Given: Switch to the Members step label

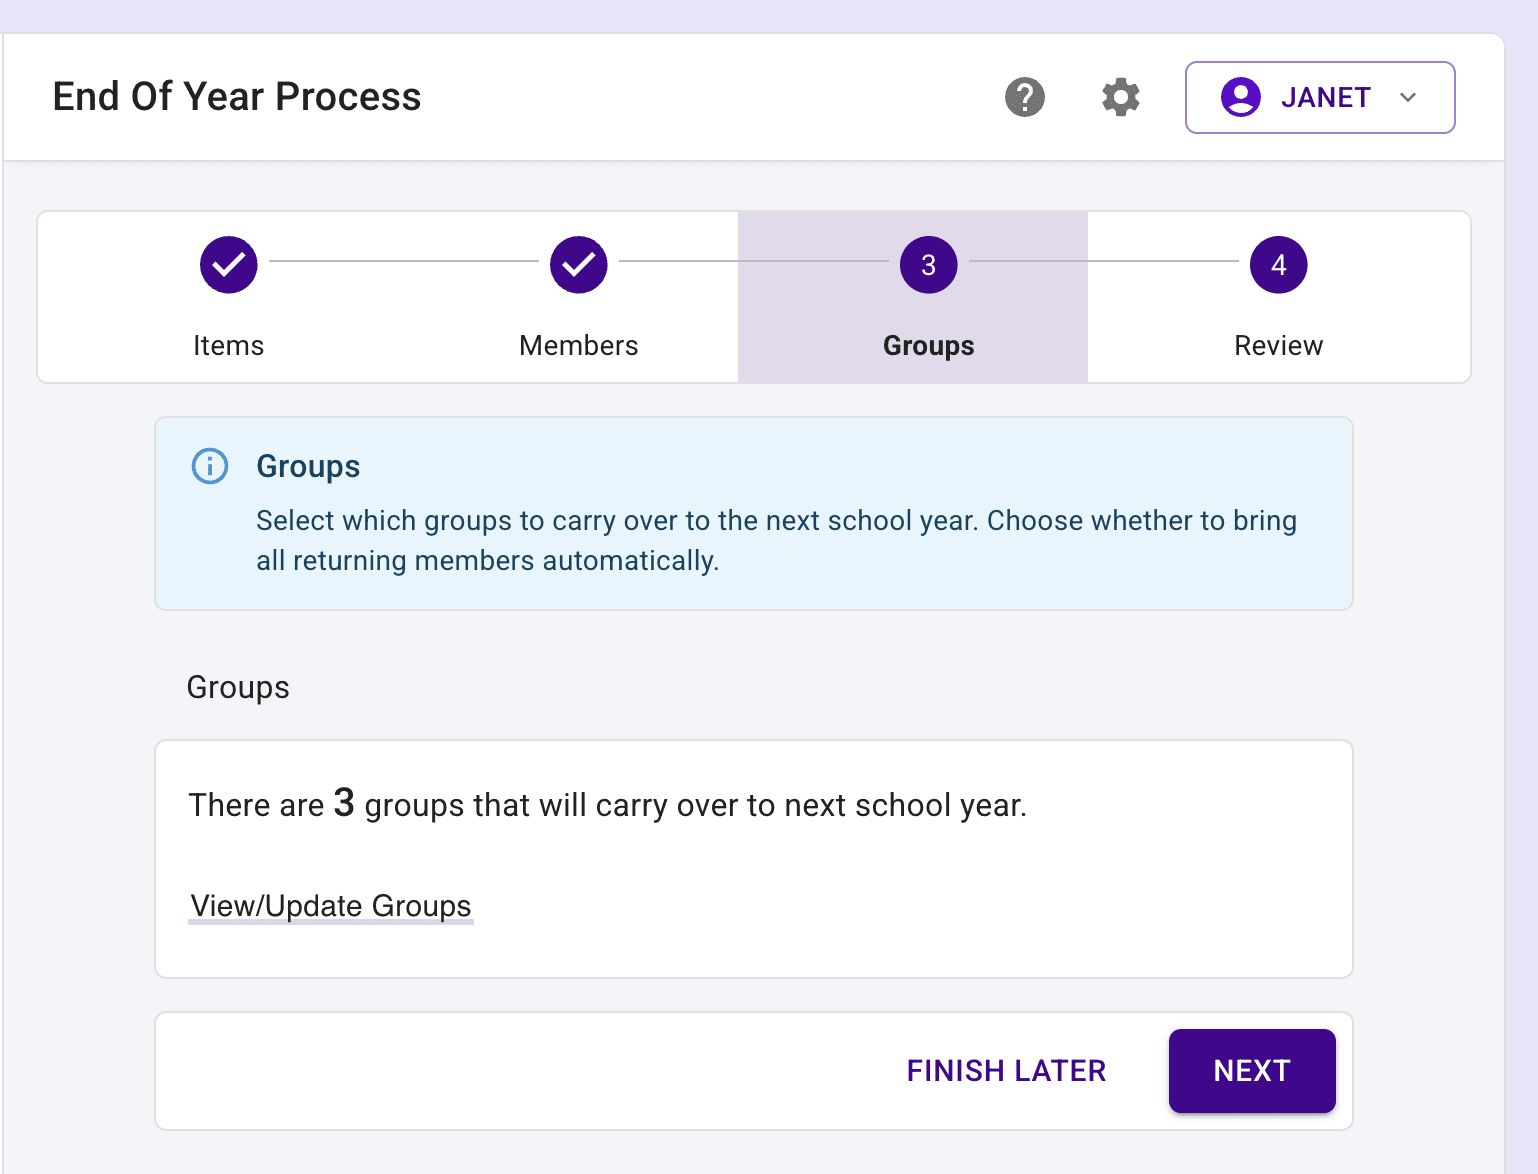Looking at the screenshot, I should [579, 345].
